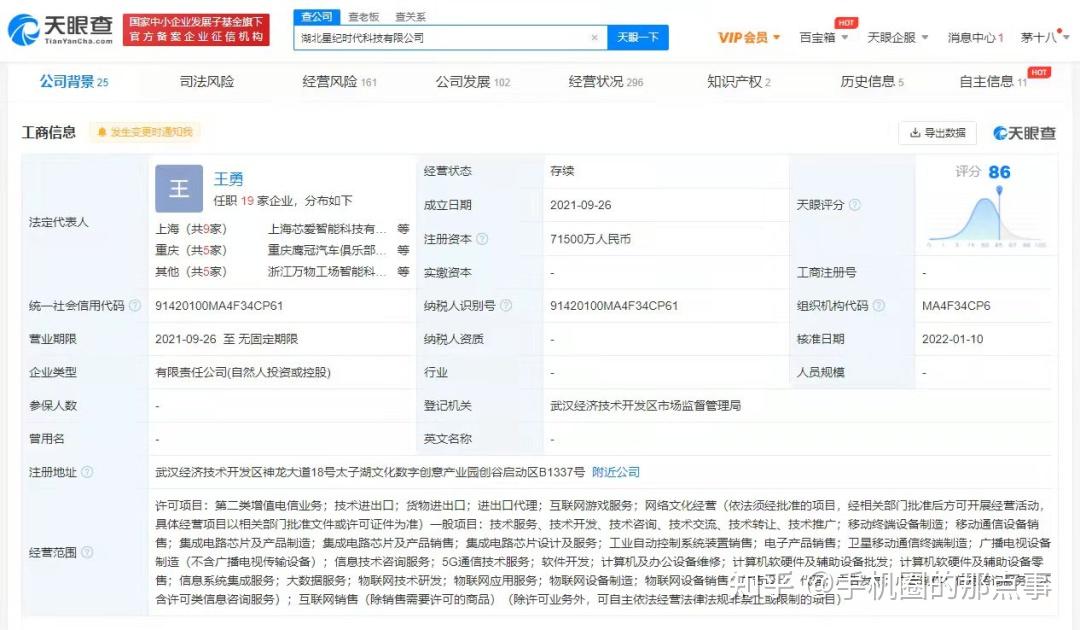Open the 公司背景 section tab
Viewport: 1080px width, 630px height.
74,82
